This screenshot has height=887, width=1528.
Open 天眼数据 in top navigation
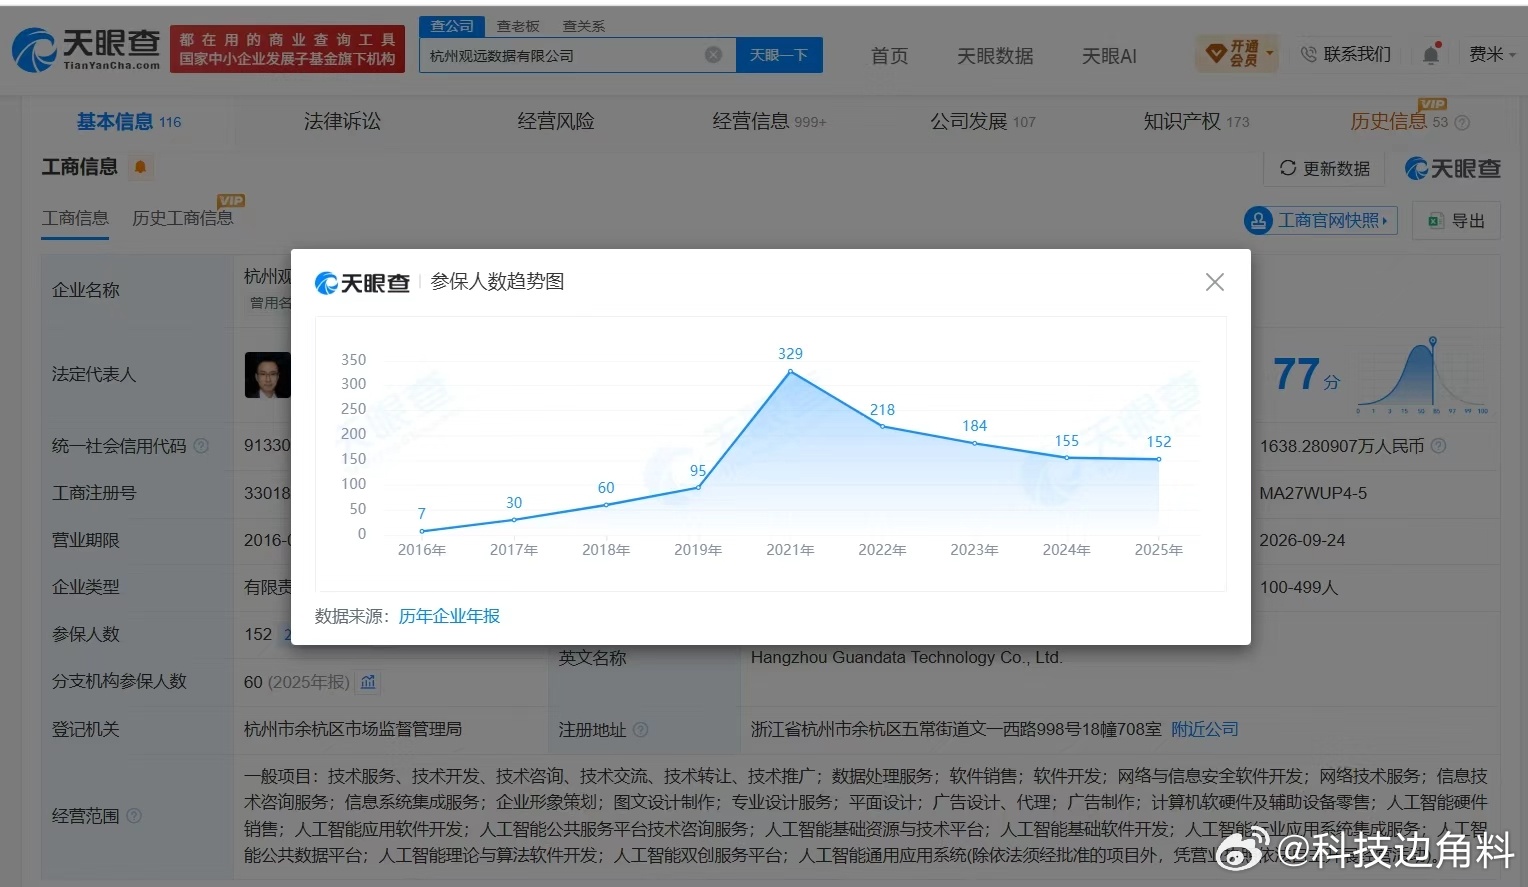point(995,56)
